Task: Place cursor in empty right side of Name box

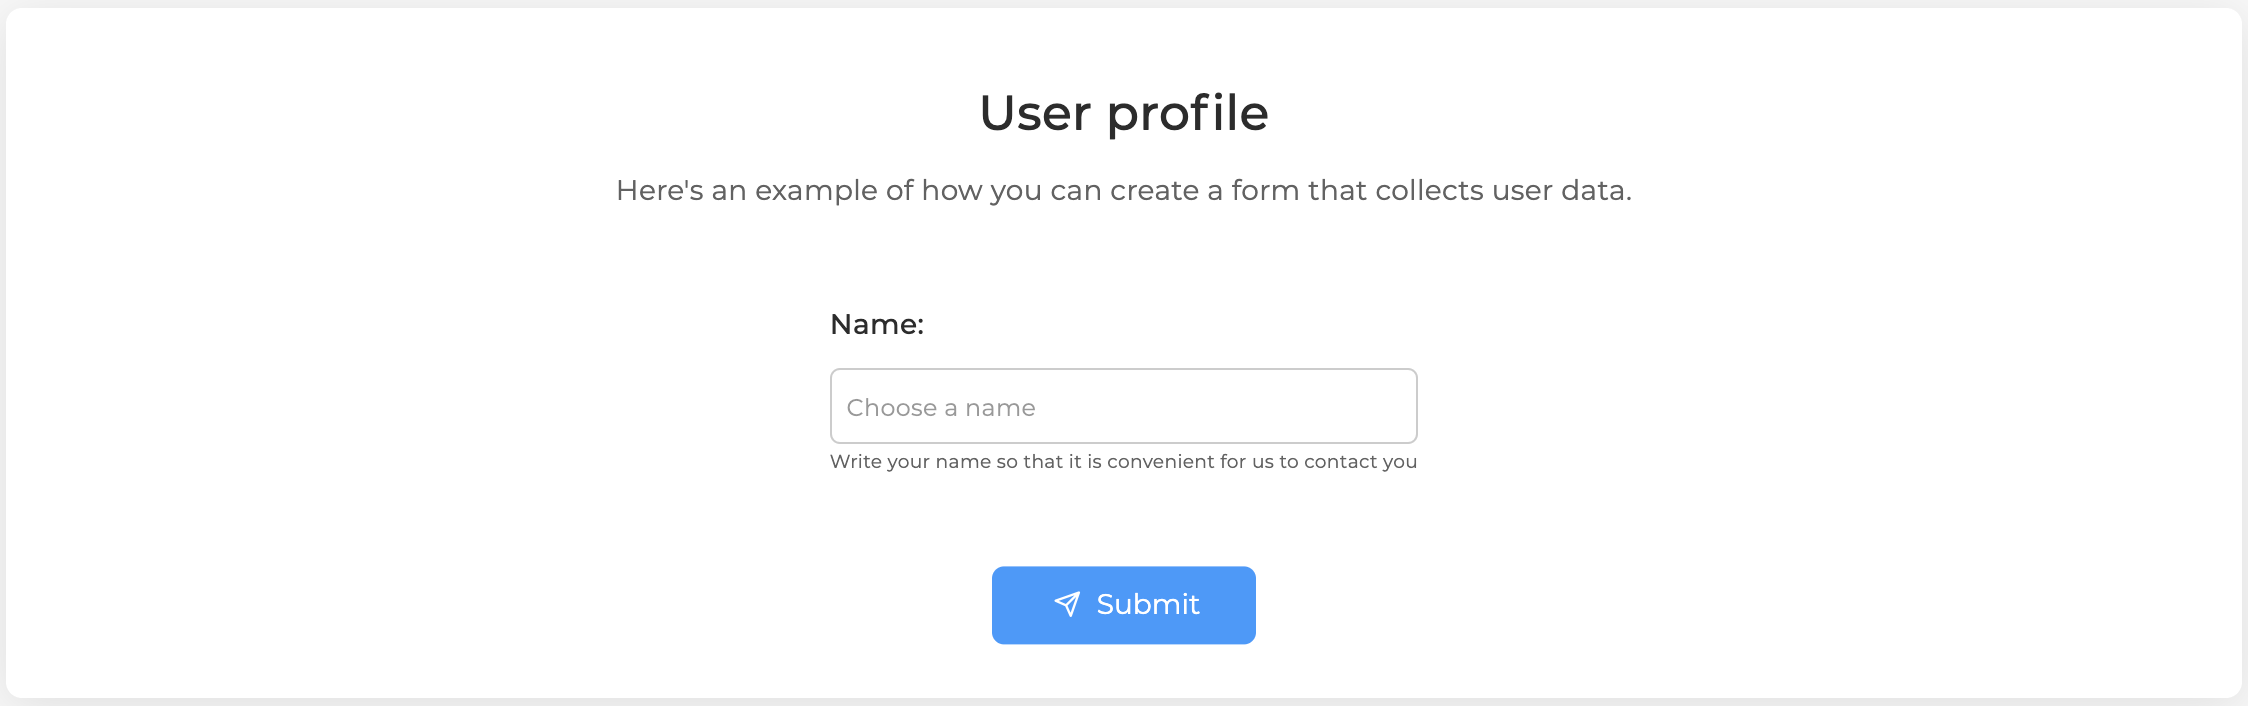Action: pyautogui.click(x=1250, y=406)
